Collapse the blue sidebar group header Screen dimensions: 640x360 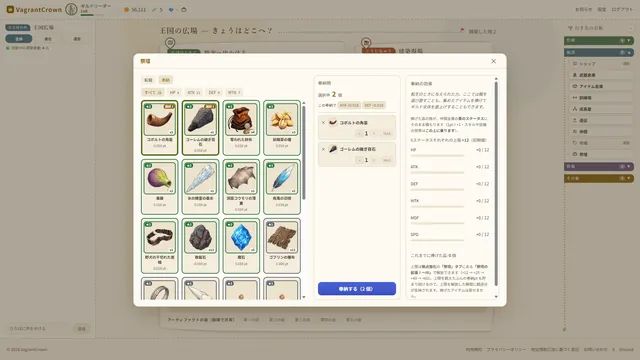[599, 53]
